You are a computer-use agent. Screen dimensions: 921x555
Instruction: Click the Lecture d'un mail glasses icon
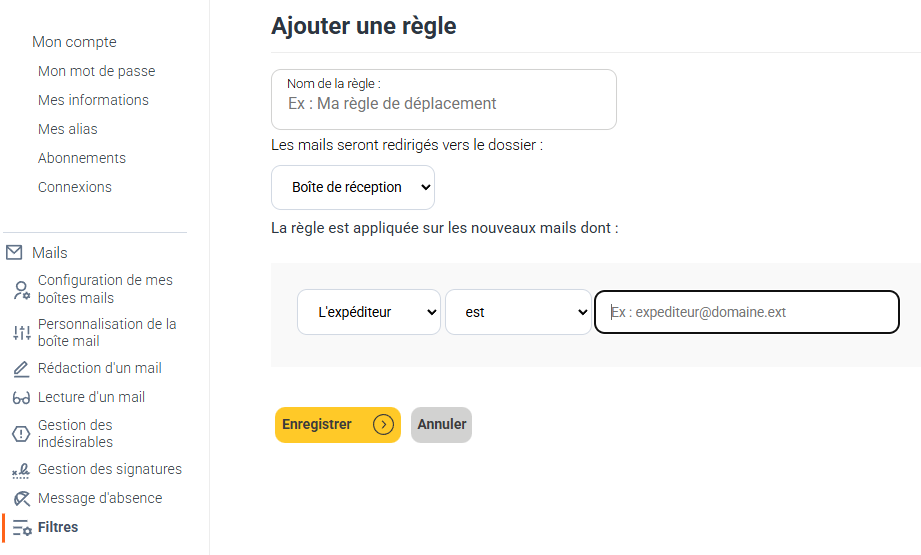(21, 398)
